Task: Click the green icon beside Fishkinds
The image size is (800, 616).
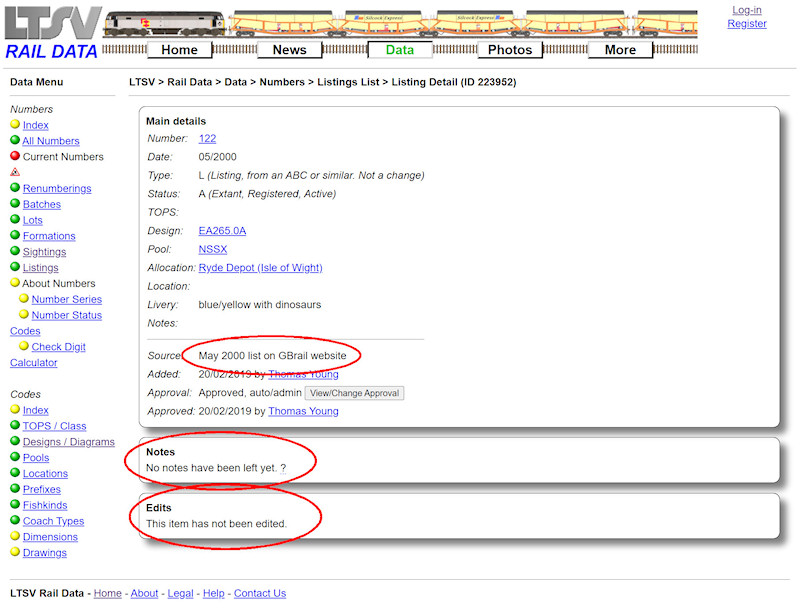Action: (14, 505)
